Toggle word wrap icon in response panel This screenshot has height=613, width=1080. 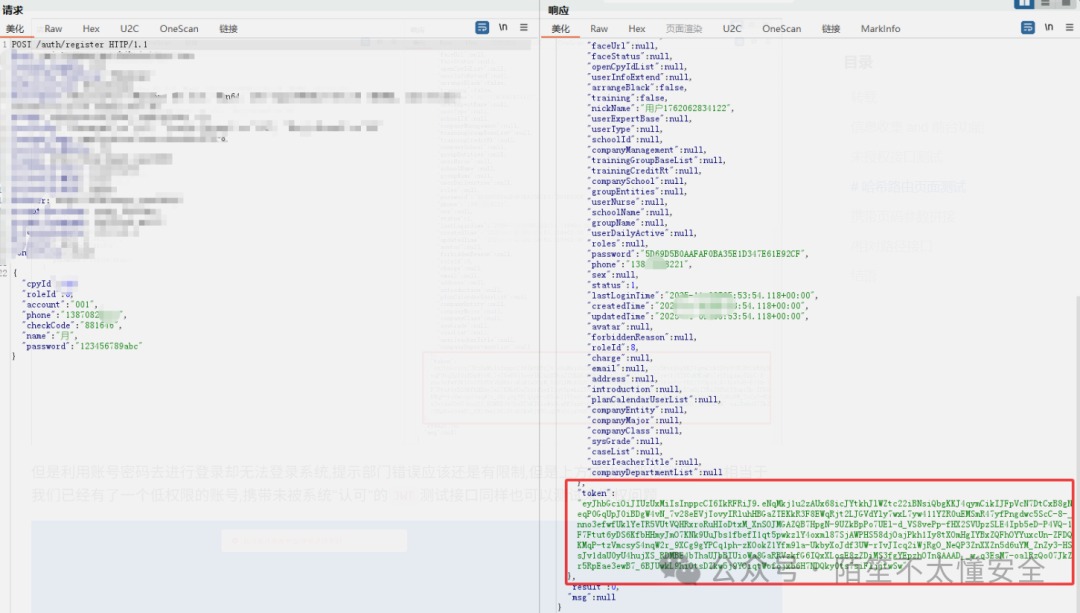pyautogui.click(x=1028, y=28)
